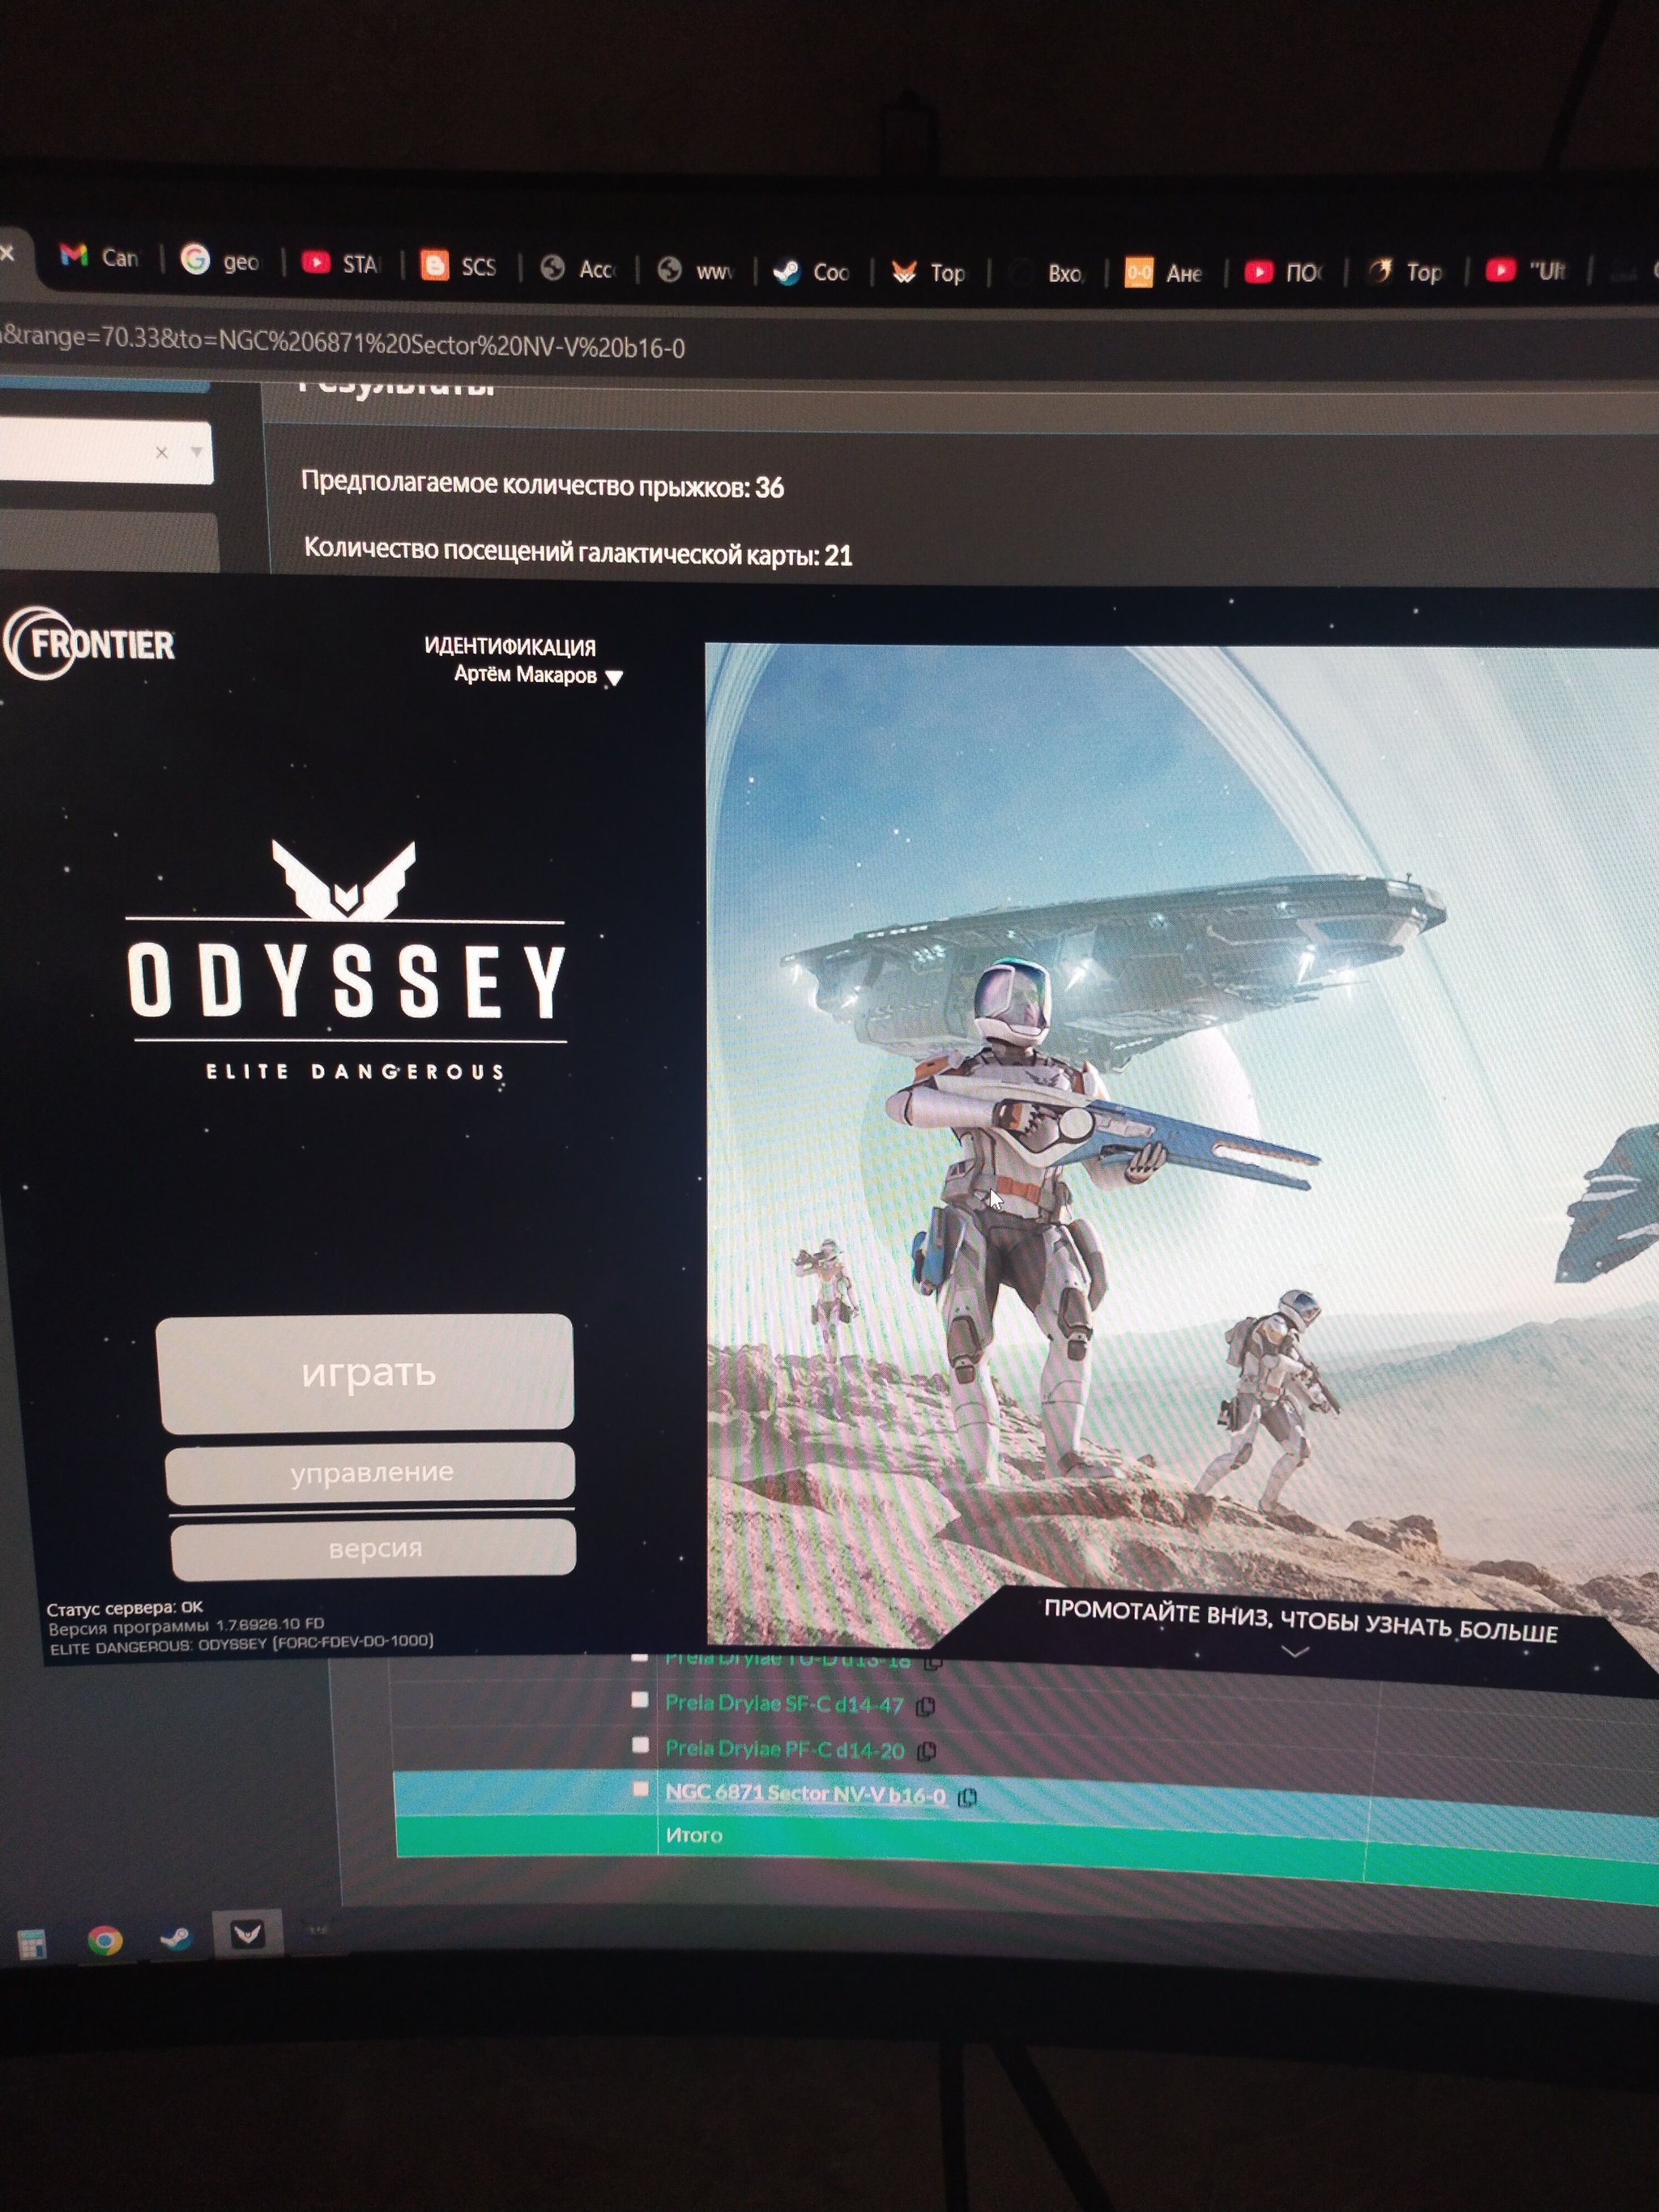Switch to the Steam 'Coo' browser tab
1659x2212 pixels.
point(812,271)
